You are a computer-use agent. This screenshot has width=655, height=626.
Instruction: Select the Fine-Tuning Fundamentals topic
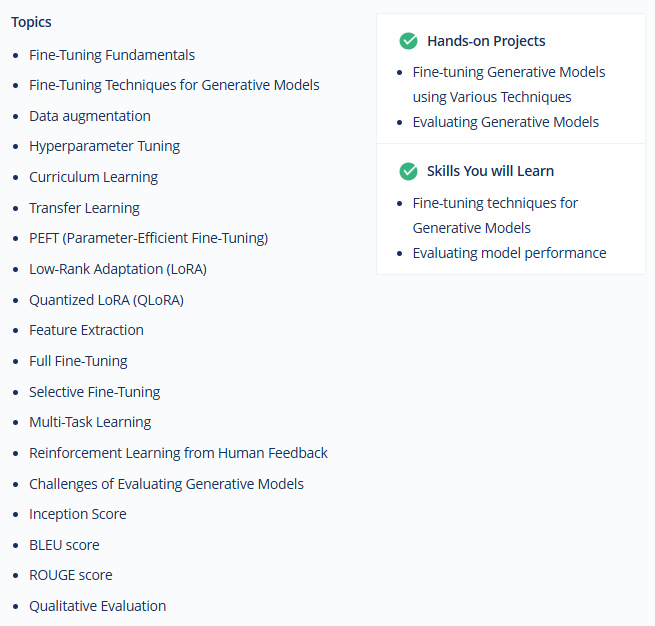(112, 55)
